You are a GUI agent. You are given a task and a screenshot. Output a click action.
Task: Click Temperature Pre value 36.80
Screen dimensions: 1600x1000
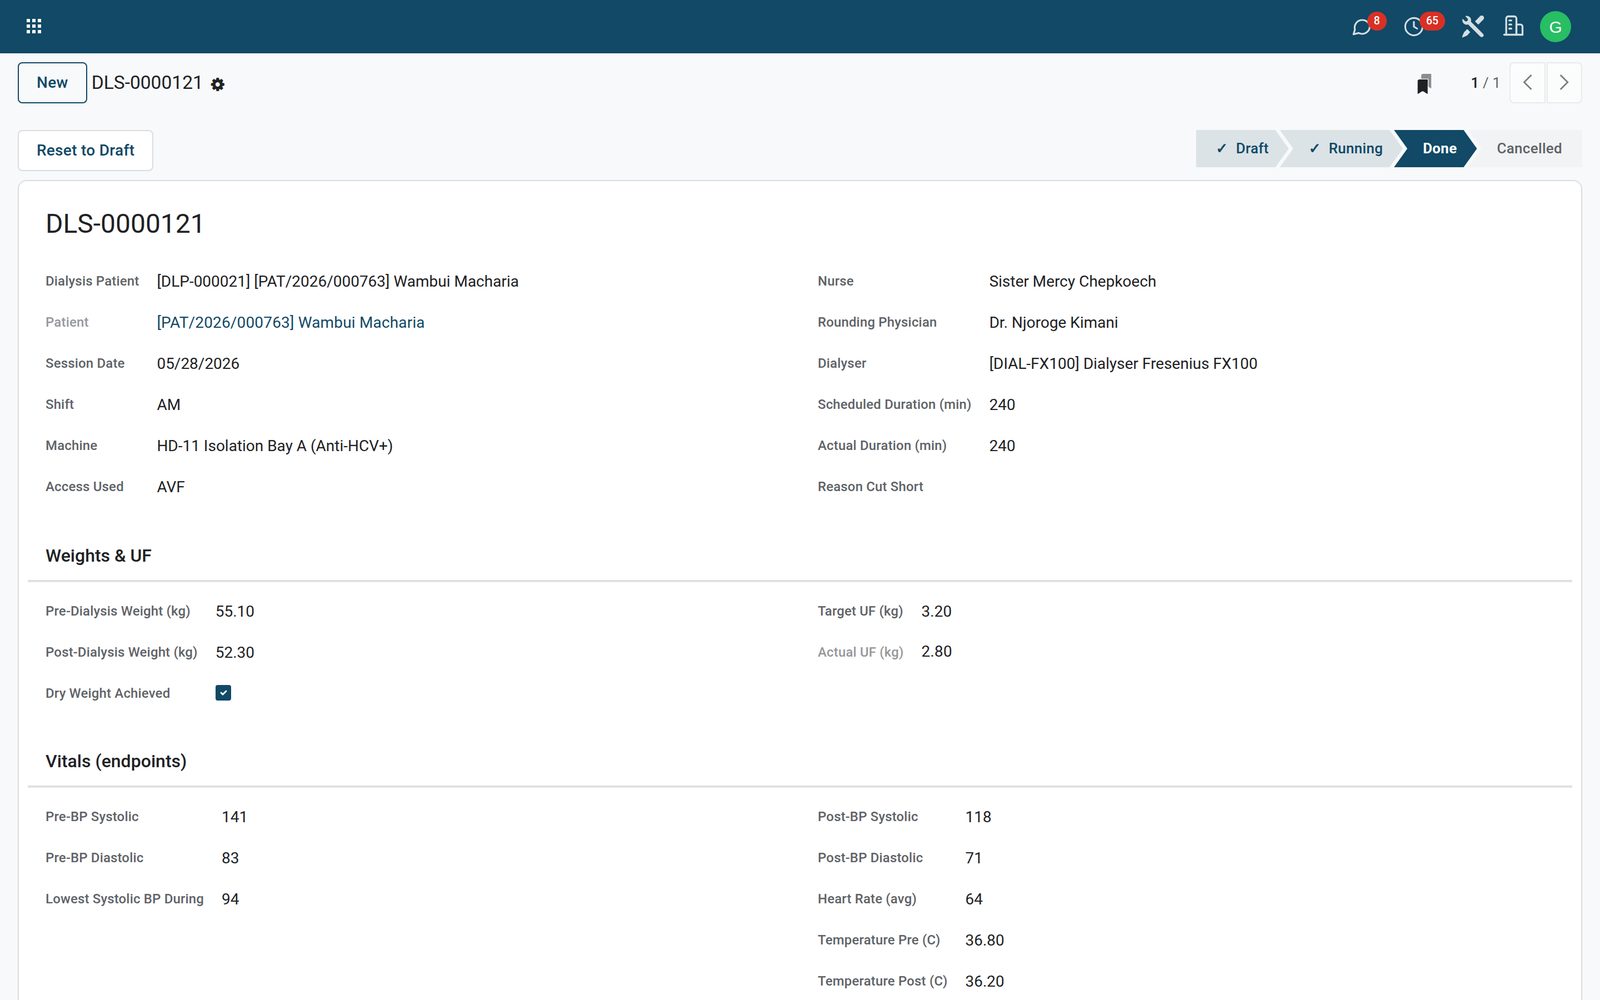pyautogui.click(x=984, y=940)
